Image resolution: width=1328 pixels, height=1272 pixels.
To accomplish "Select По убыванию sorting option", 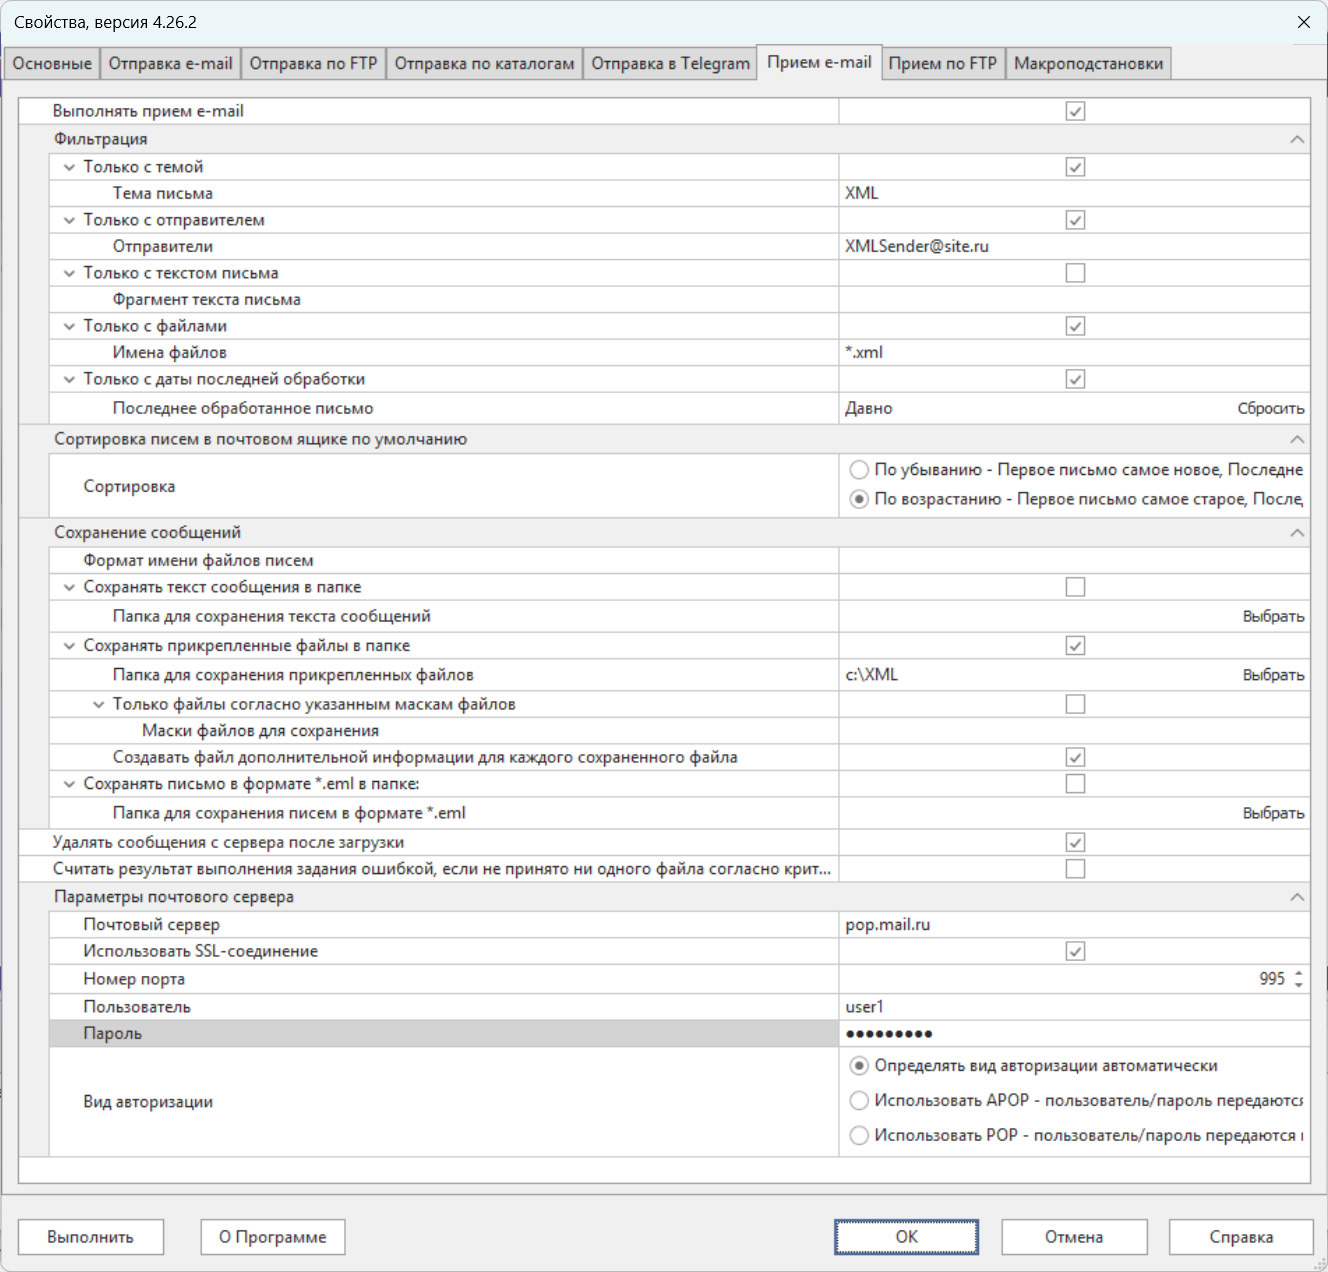I will (x=859, y=470).
